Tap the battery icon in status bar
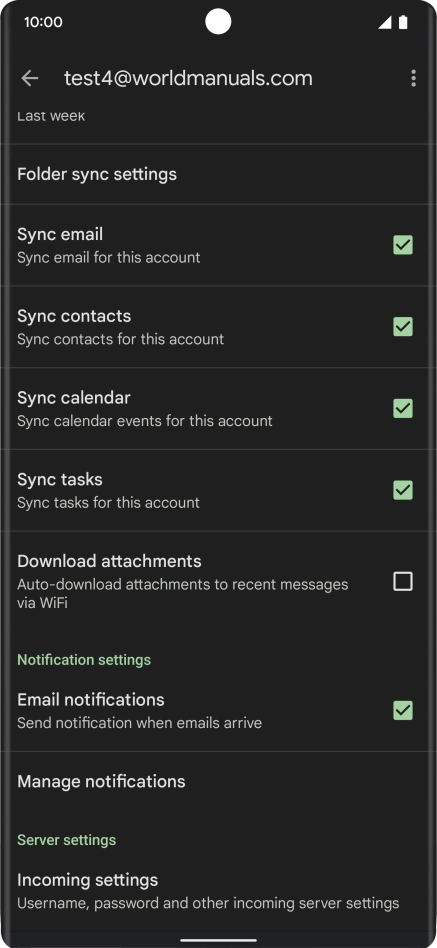This screenshot has width=437, height=948. pos(403,23)
